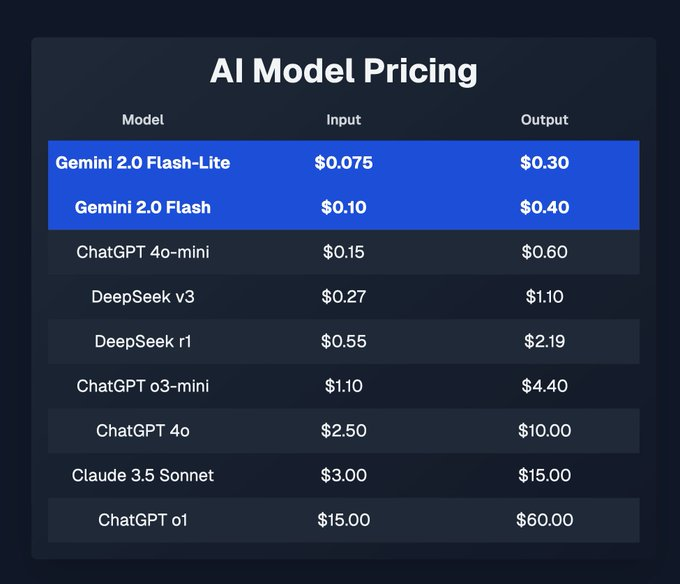Select the Output column header
This screenshot has width=680, height=584.
544,120
